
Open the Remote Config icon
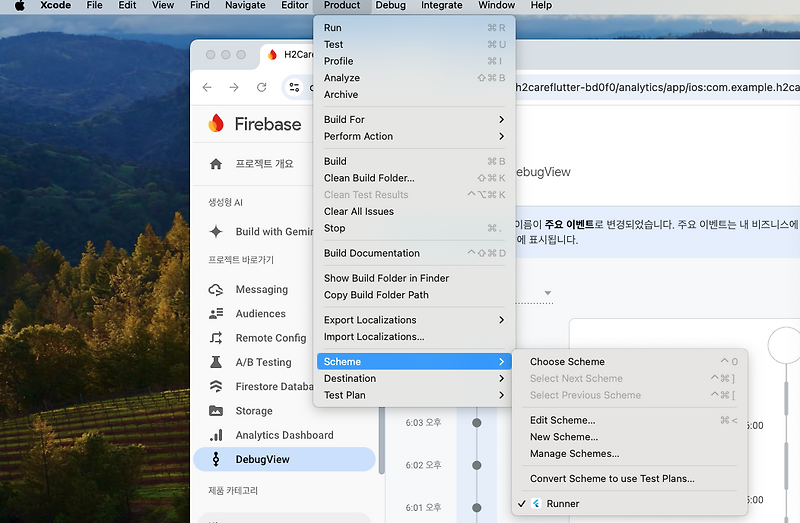click(x=216, y=338)
